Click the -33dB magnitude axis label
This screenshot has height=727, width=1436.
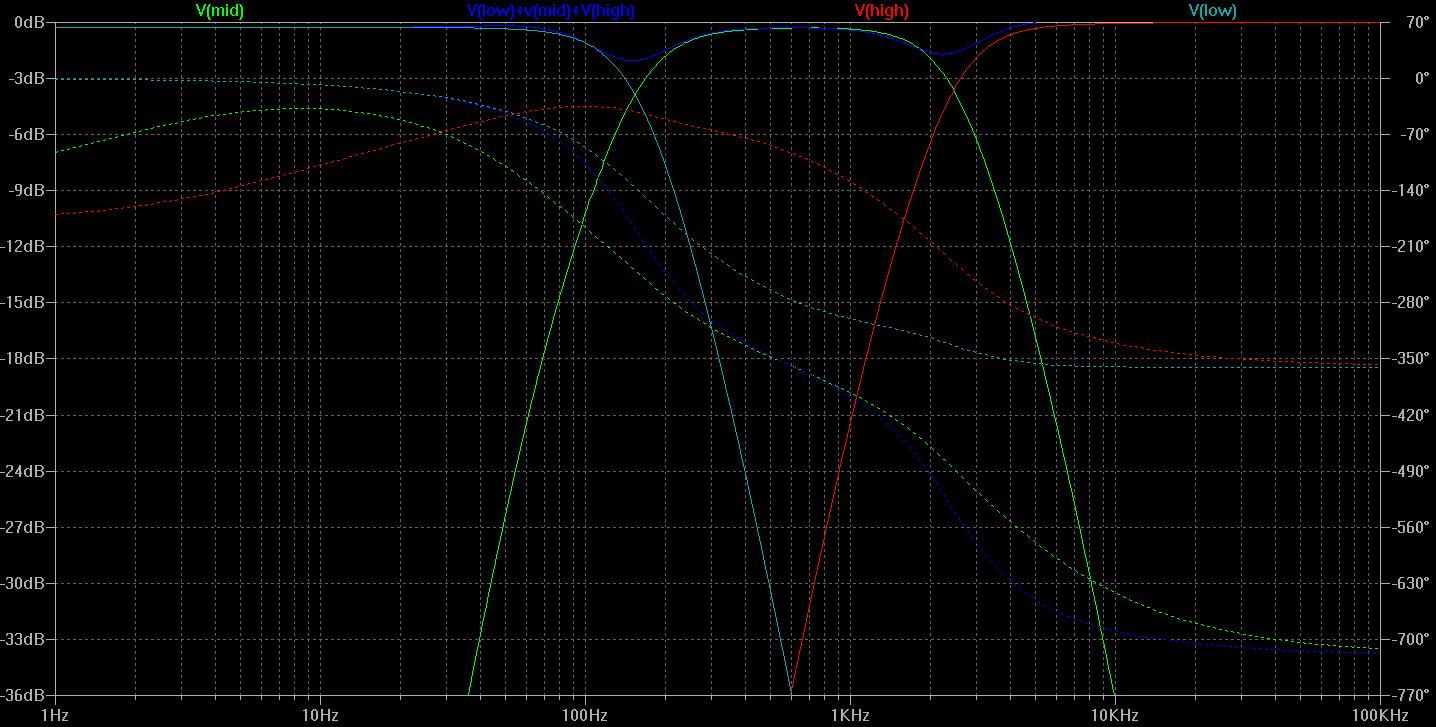[24, 638]
